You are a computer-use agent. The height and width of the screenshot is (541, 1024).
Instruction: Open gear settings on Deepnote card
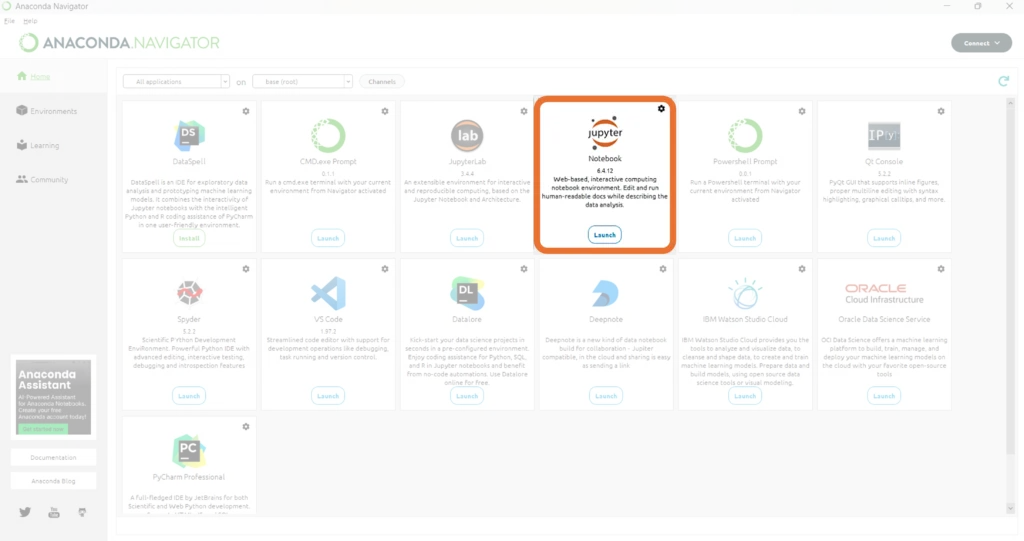(663, 269)
